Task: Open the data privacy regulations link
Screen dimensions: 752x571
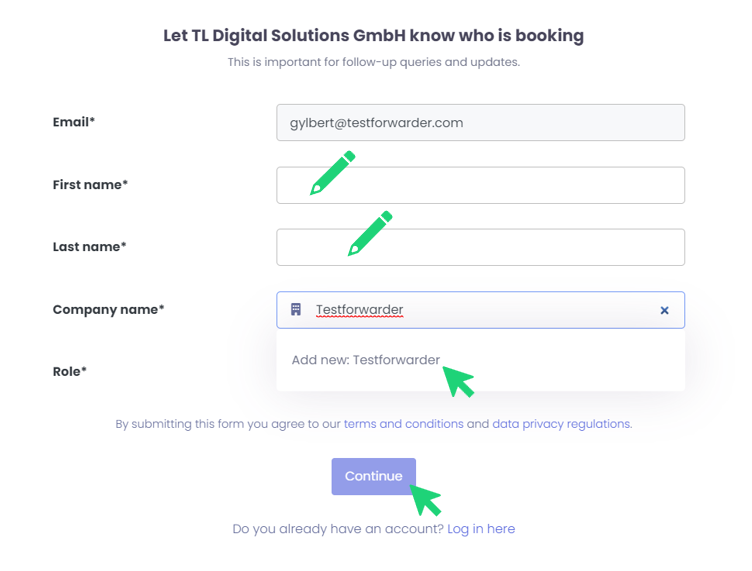Action: coord(561,424)
